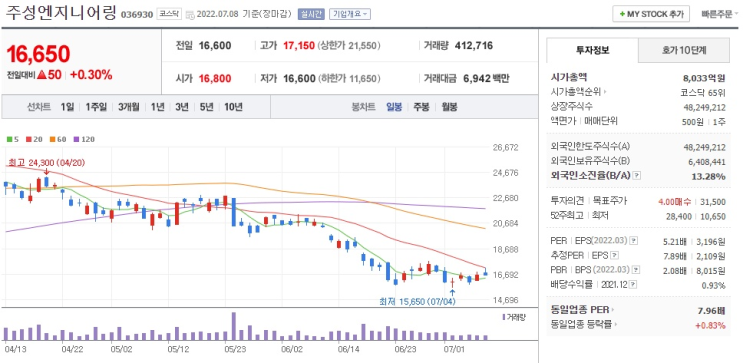
Task: Click the 동일업종 등락률 +0.83% value
Action: (710, 325)
